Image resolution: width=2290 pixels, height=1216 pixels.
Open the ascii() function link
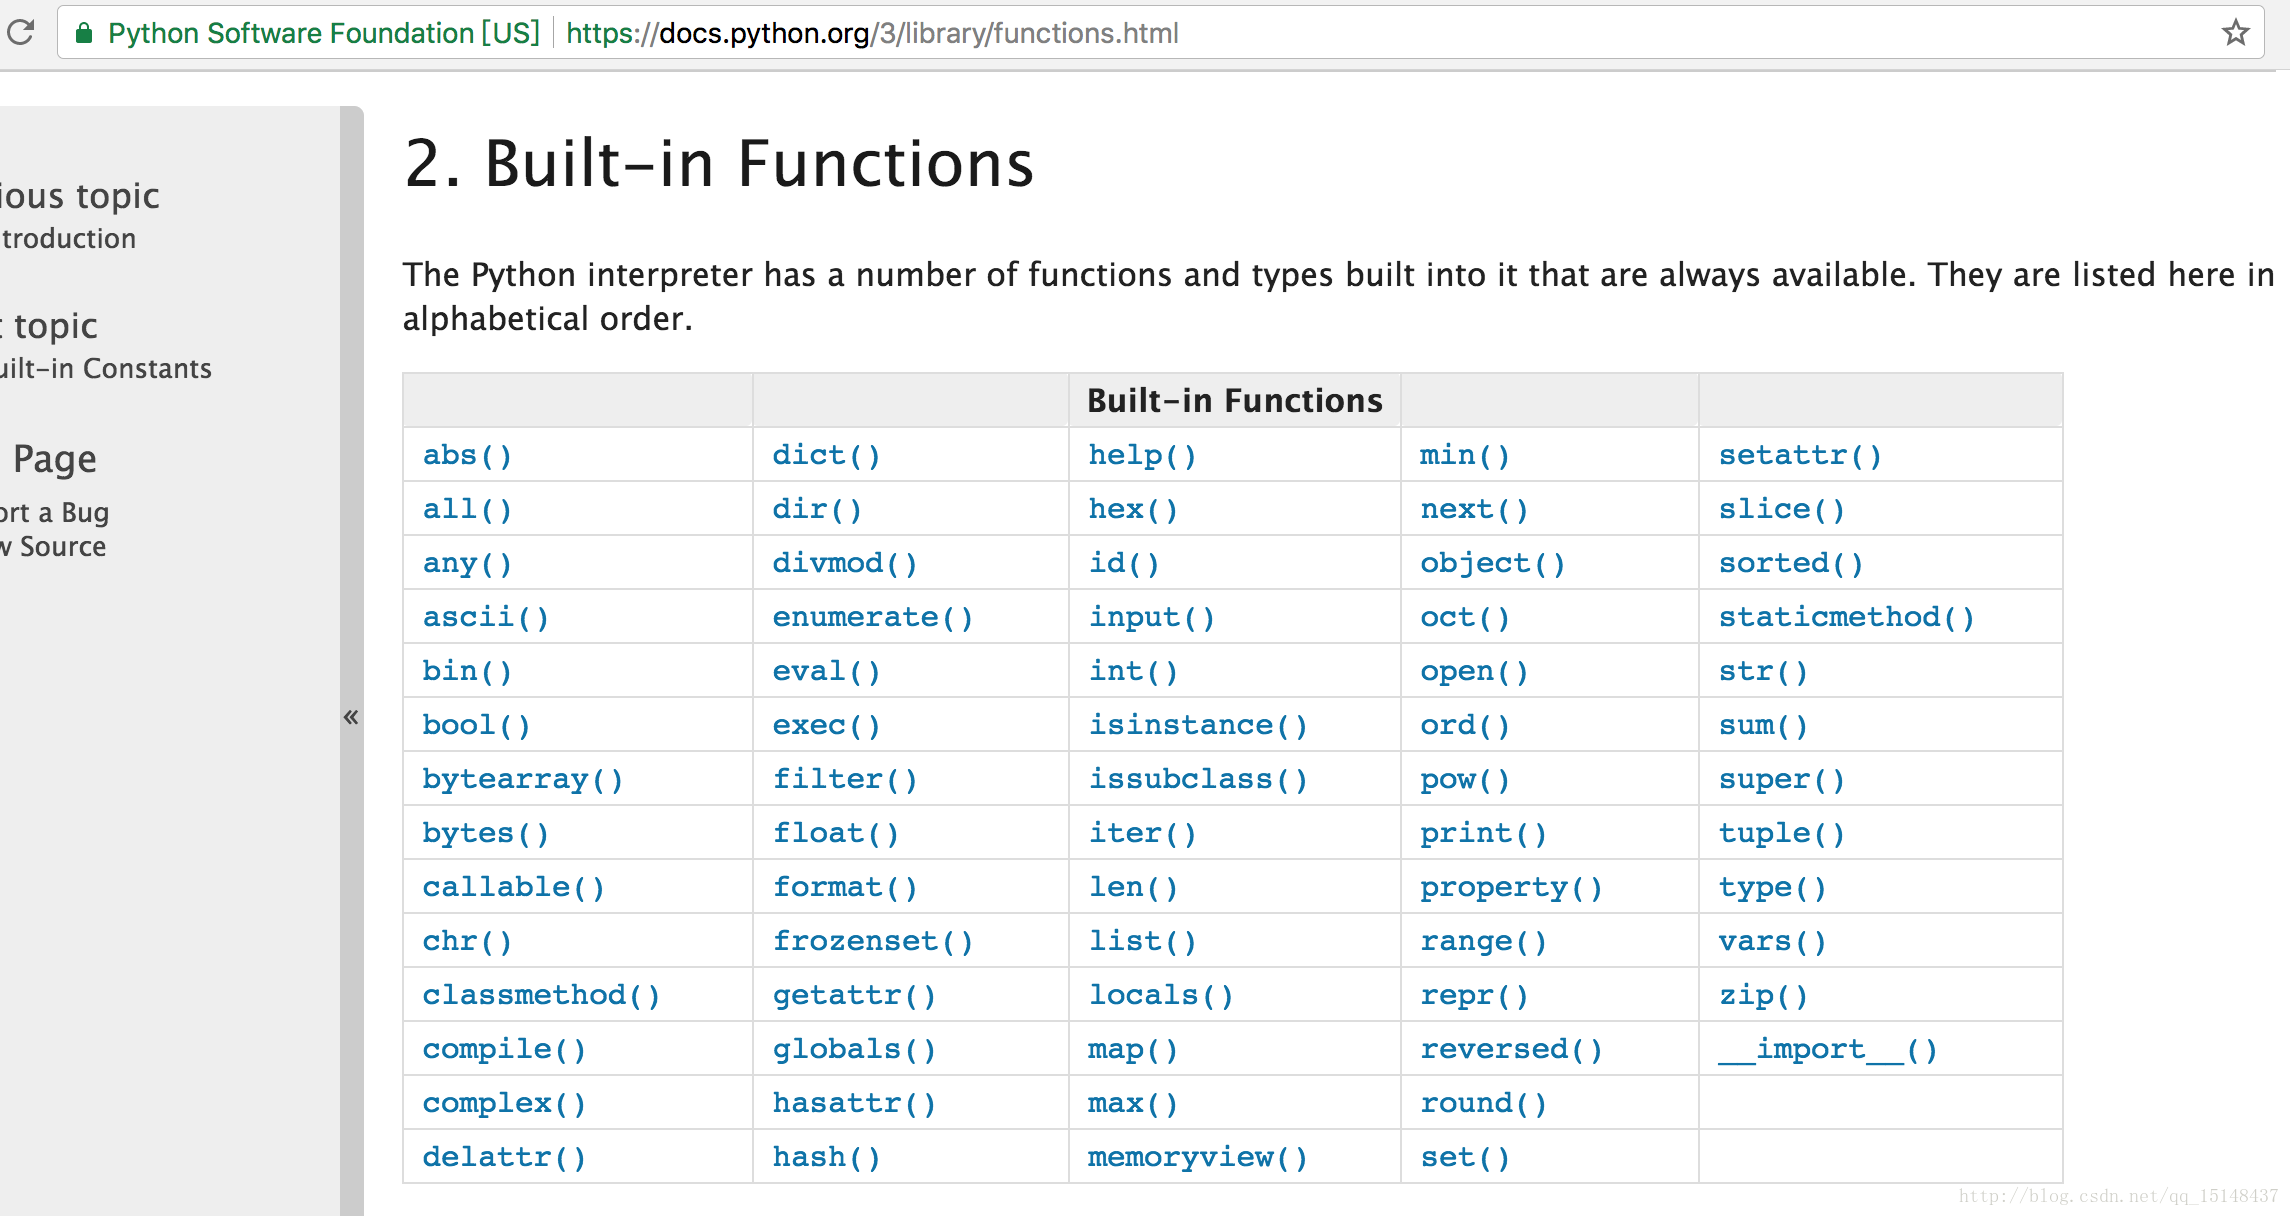[486, 618]
